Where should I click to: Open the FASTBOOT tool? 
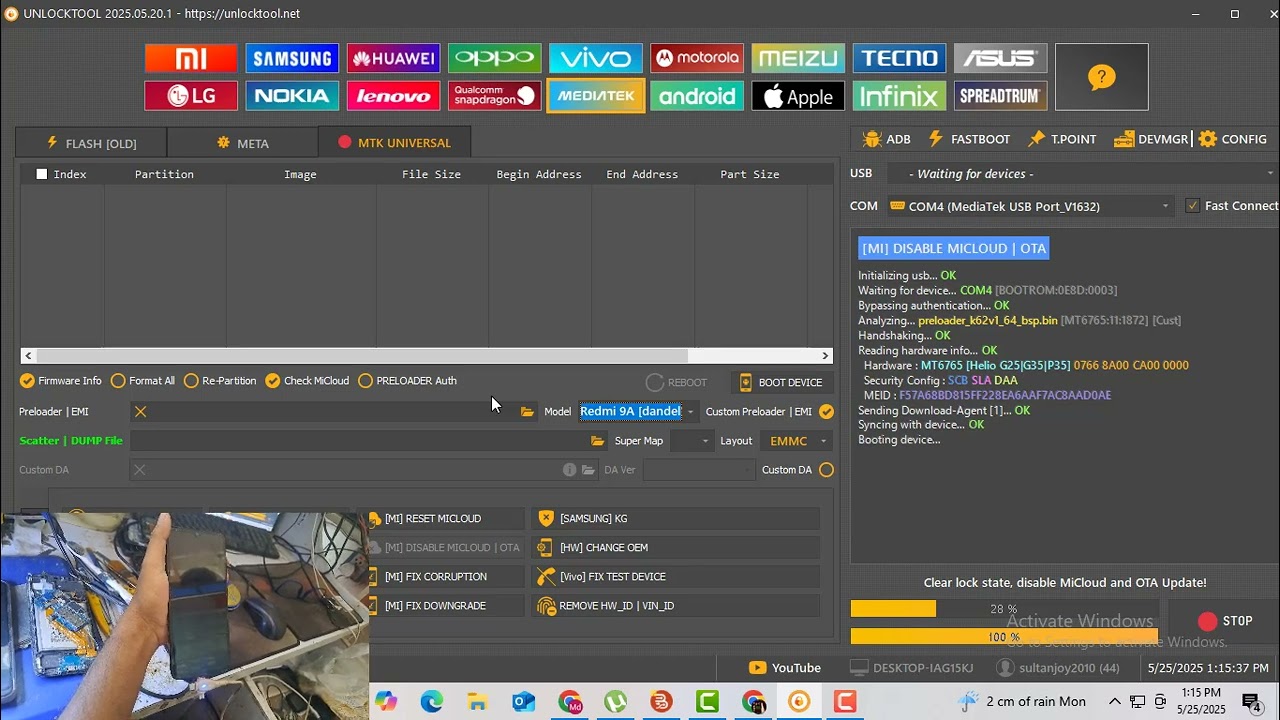coord(969,139)
